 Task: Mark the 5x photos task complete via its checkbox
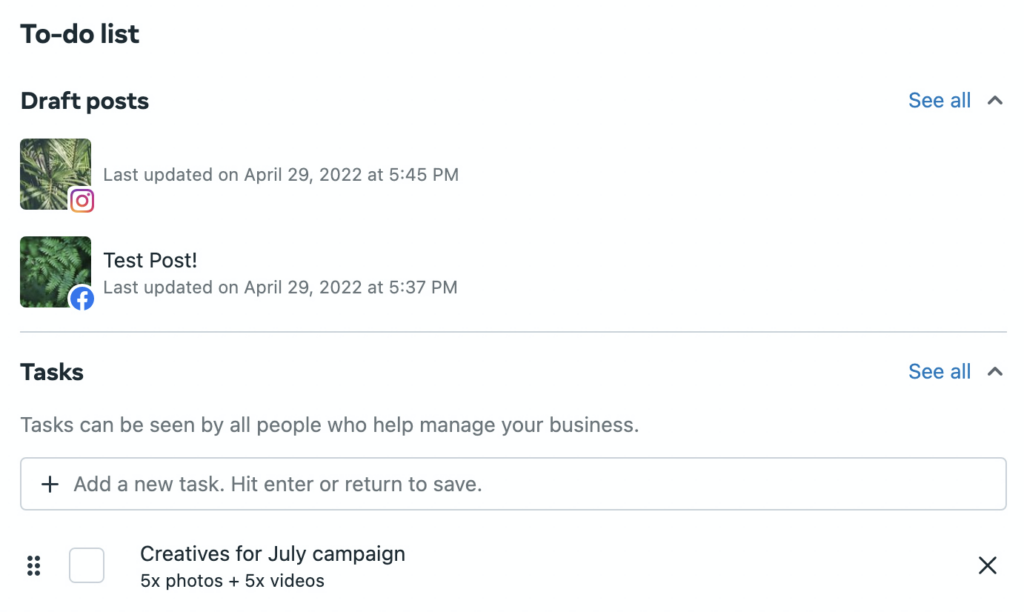[86, 565]
